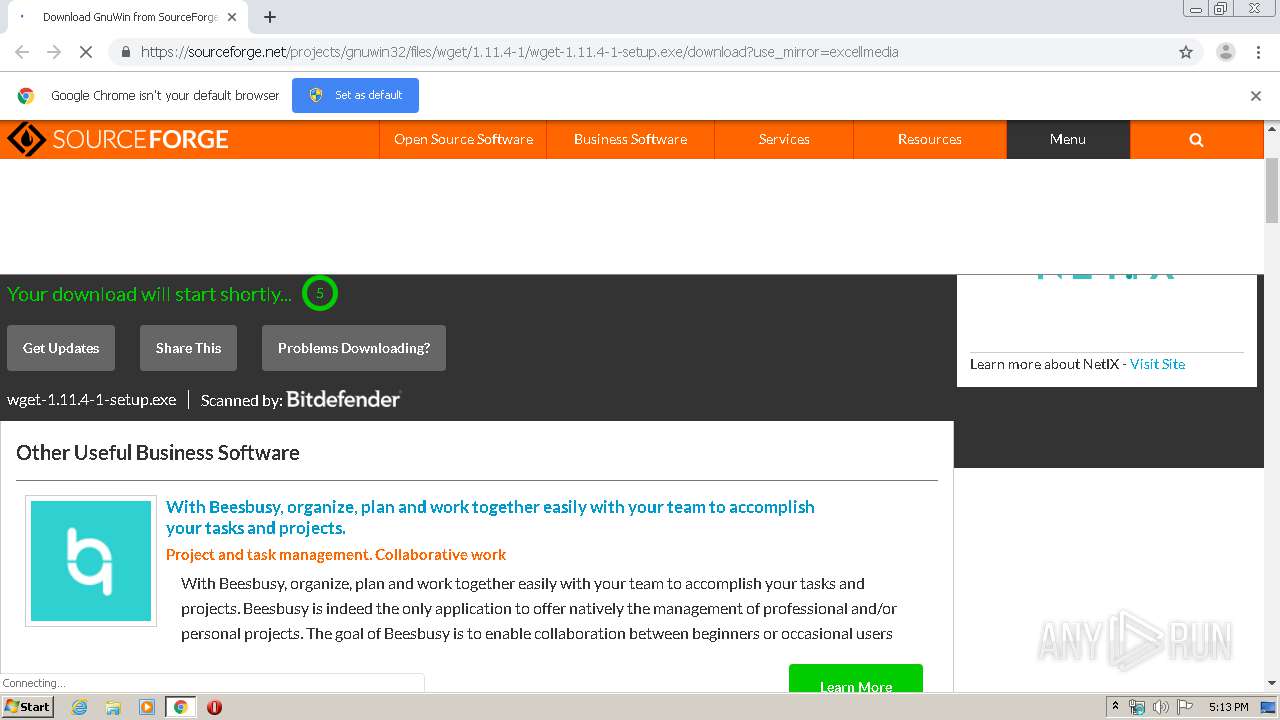Open a new browser tab
This screenshot has height=720, width=1280.
270,17
